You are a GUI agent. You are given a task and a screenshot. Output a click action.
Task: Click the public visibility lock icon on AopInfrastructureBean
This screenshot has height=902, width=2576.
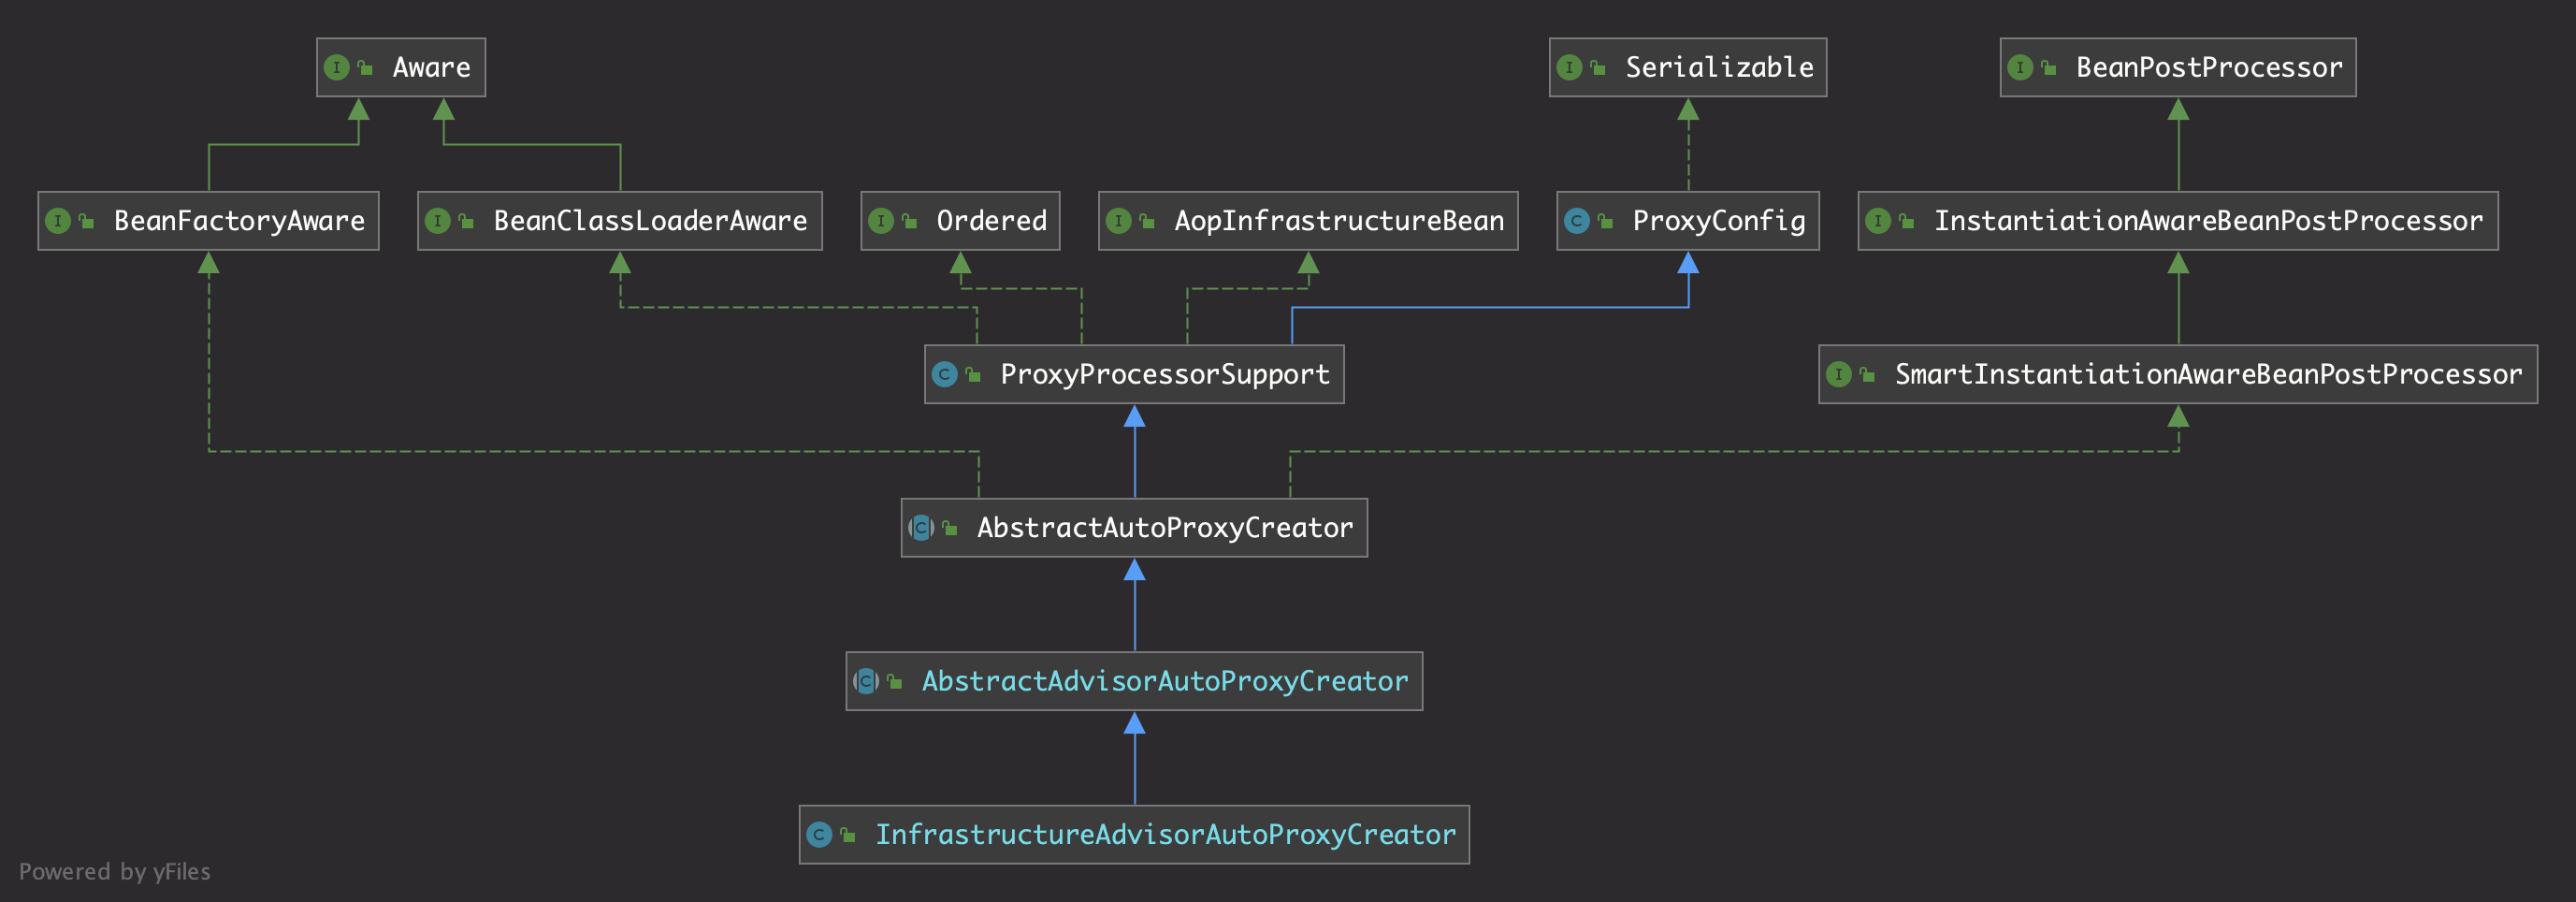tap(1147, 221)
